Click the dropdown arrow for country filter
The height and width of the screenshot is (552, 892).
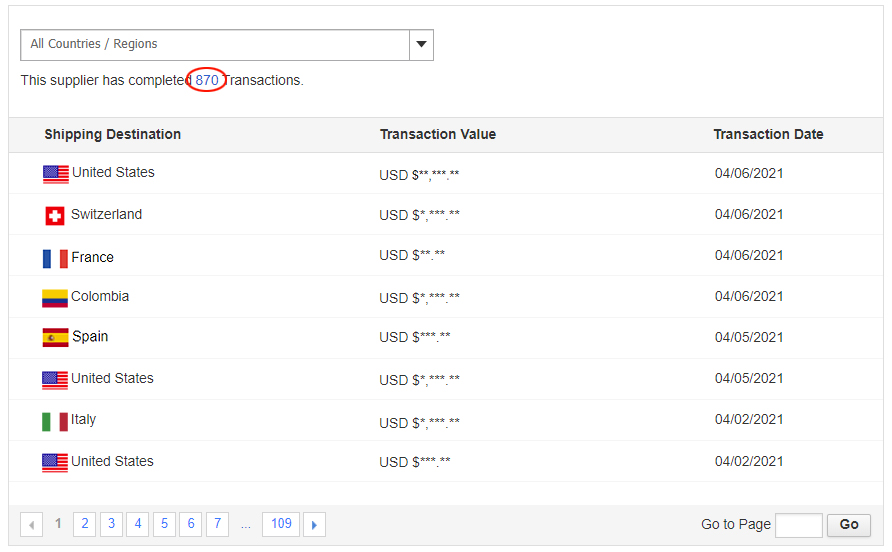click(x=421, y=44)
